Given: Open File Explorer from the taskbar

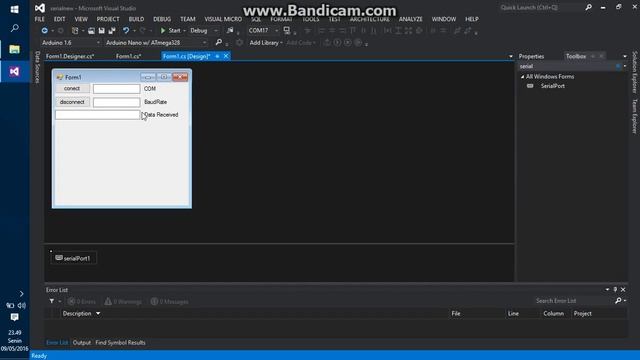Looking at the screenshot, I should tap(14, 49).
